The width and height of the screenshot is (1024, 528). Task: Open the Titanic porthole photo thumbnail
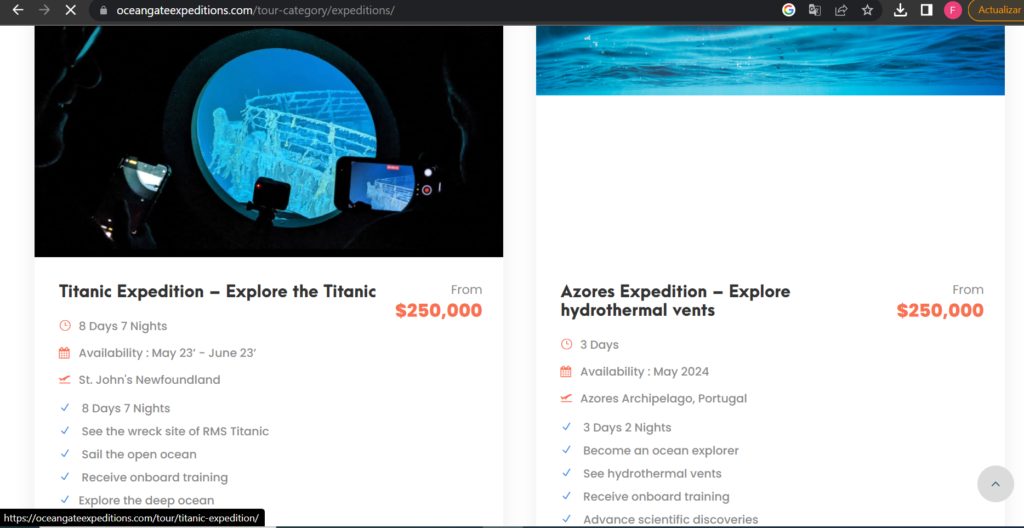coord(268,141)
